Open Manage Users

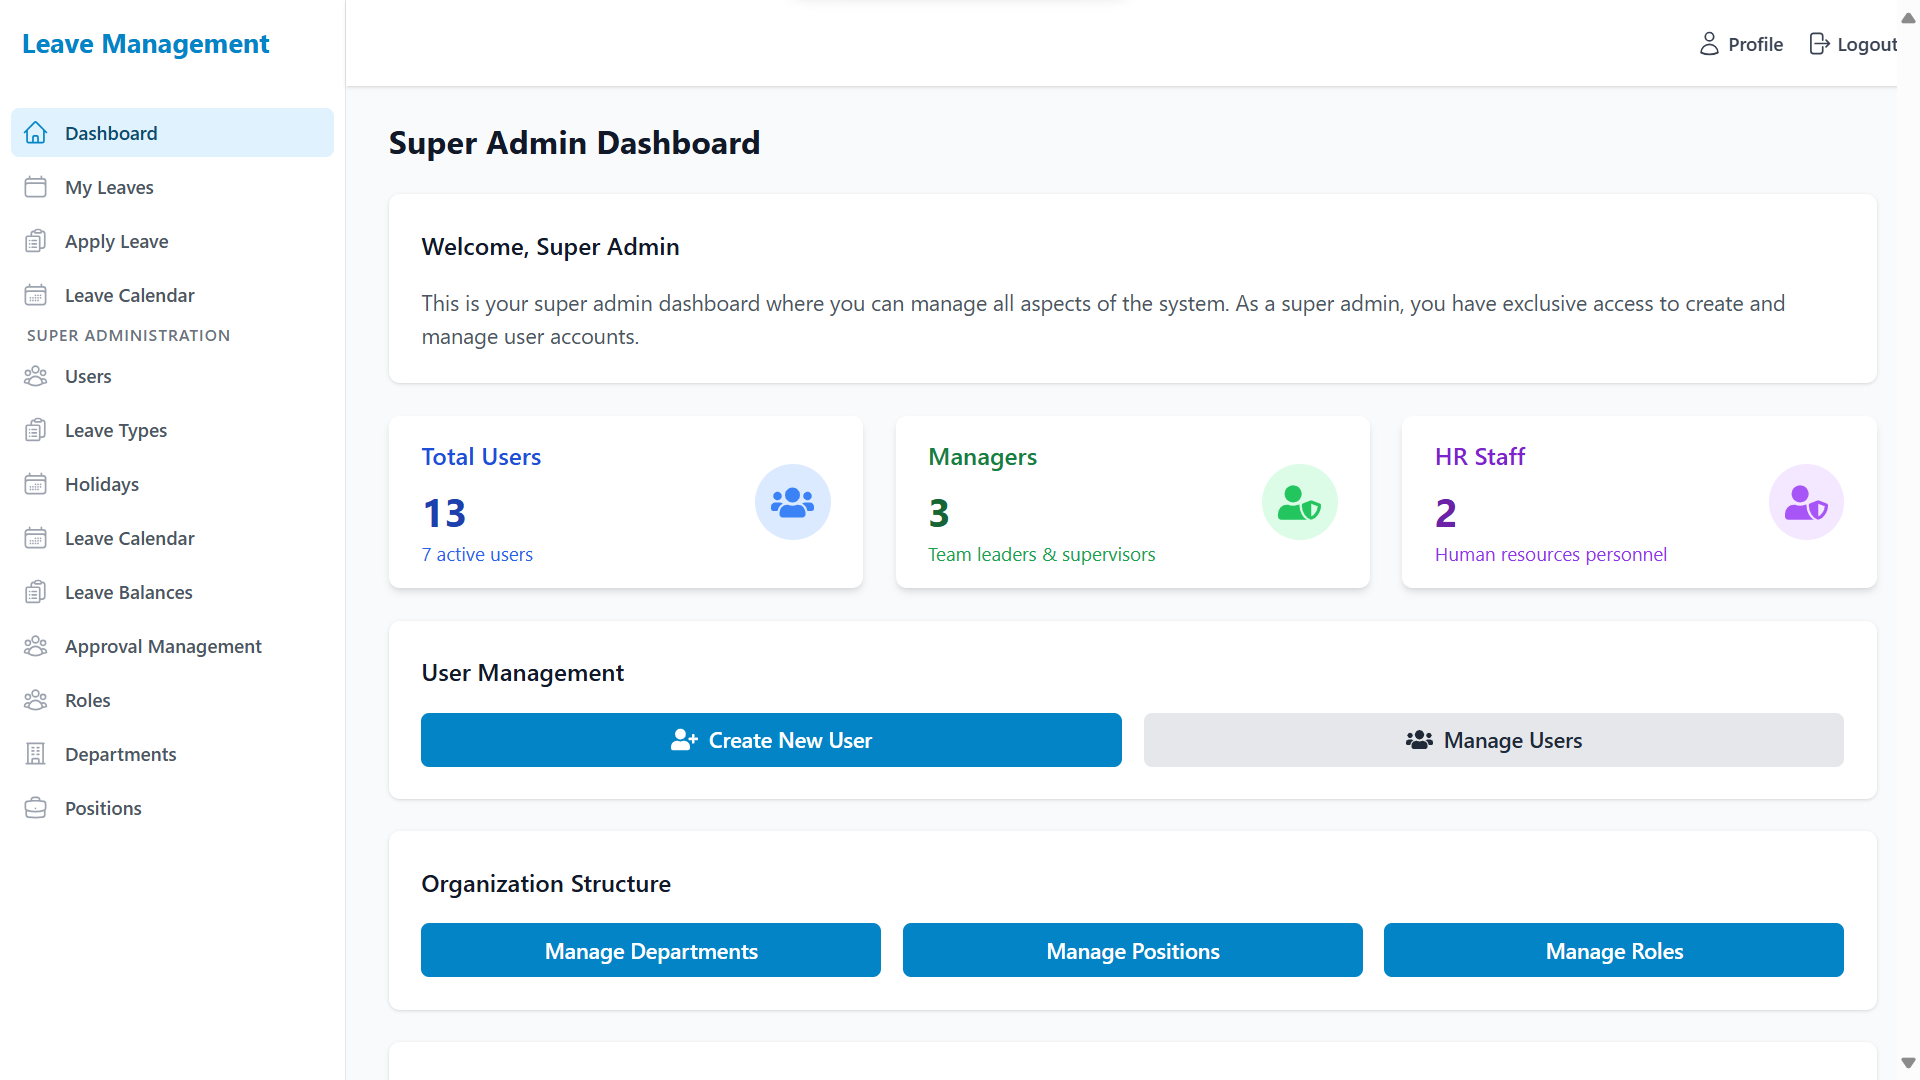pos(1493,740)
